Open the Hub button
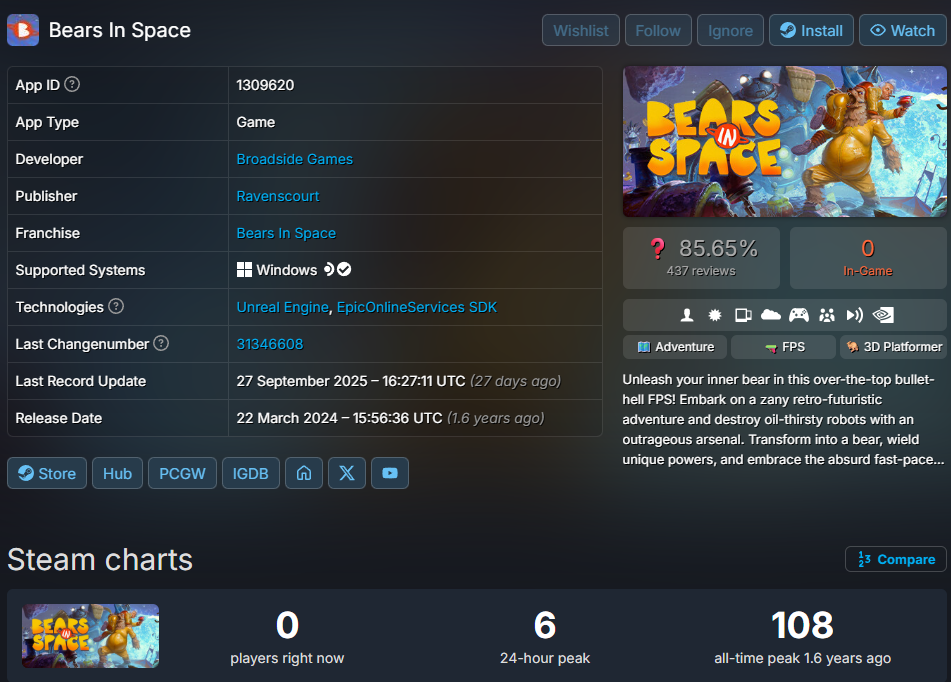This screenshot has height=682, width=951. coord(117,473)
